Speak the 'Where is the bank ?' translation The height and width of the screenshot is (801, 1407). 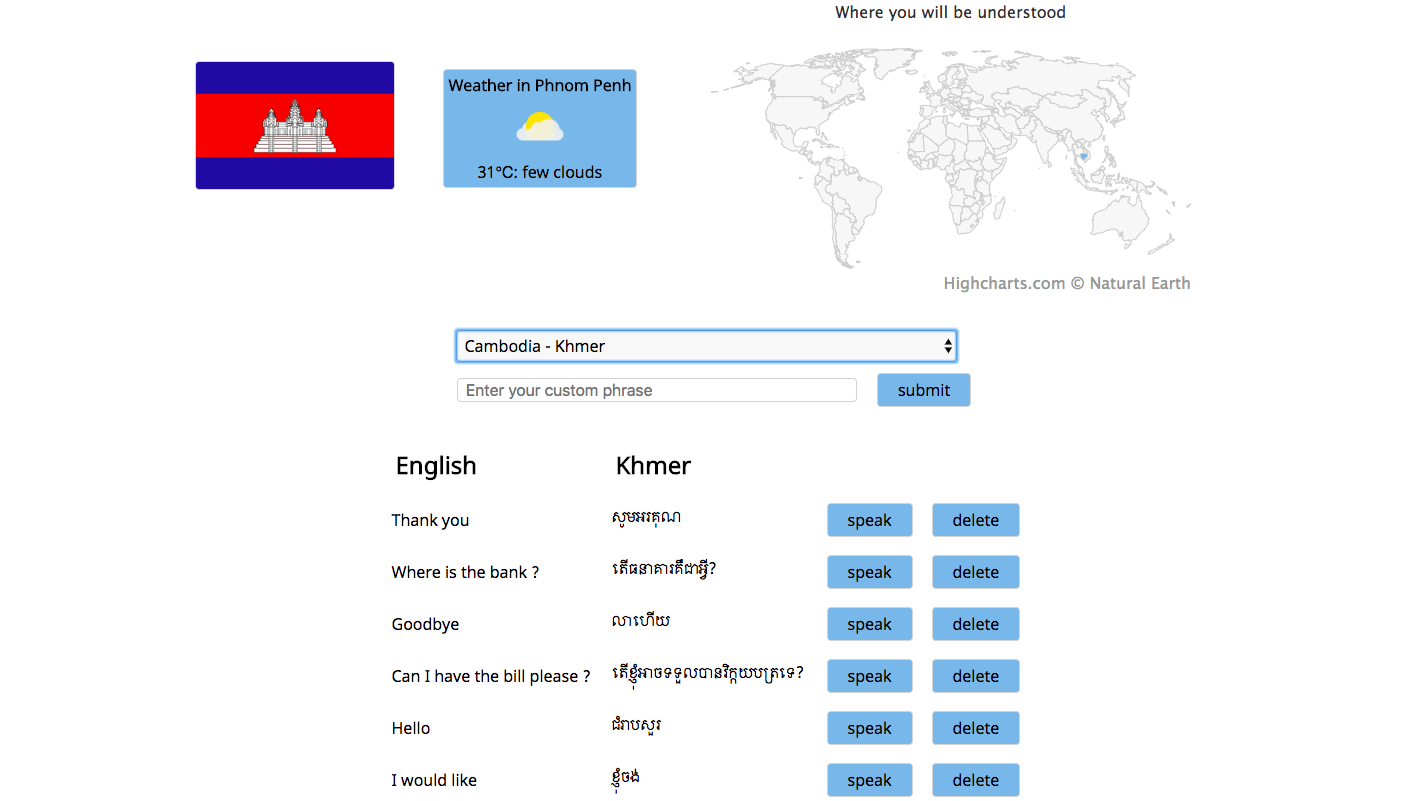[869, 572]
